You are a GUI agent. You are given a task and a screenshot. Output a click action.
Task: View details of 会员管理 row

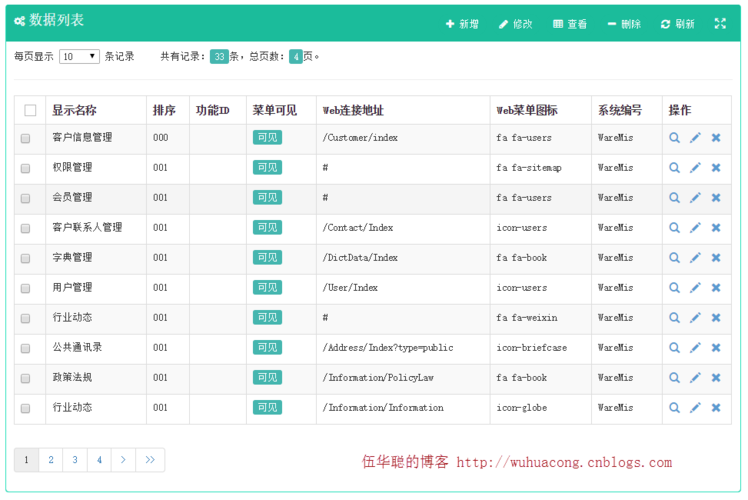(674, 198)
